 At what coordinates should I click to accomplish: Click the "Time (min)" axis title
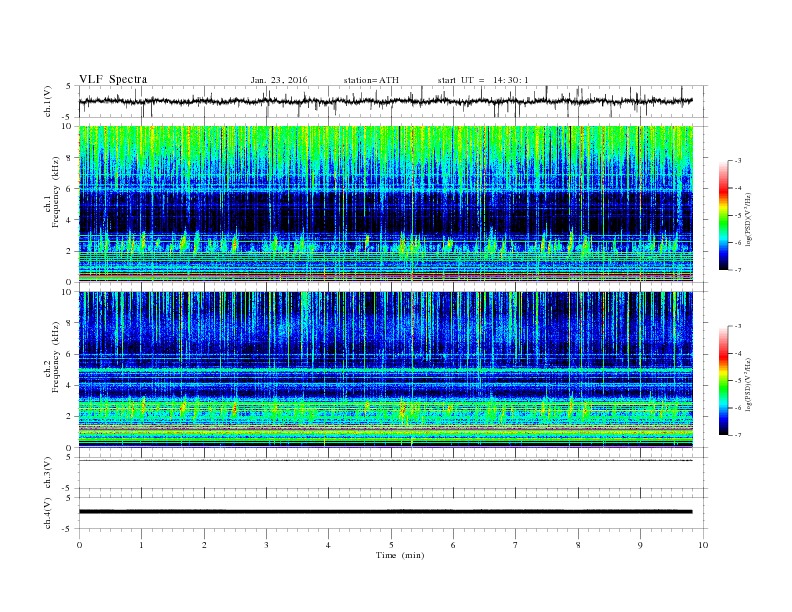[x=400, y=555]
